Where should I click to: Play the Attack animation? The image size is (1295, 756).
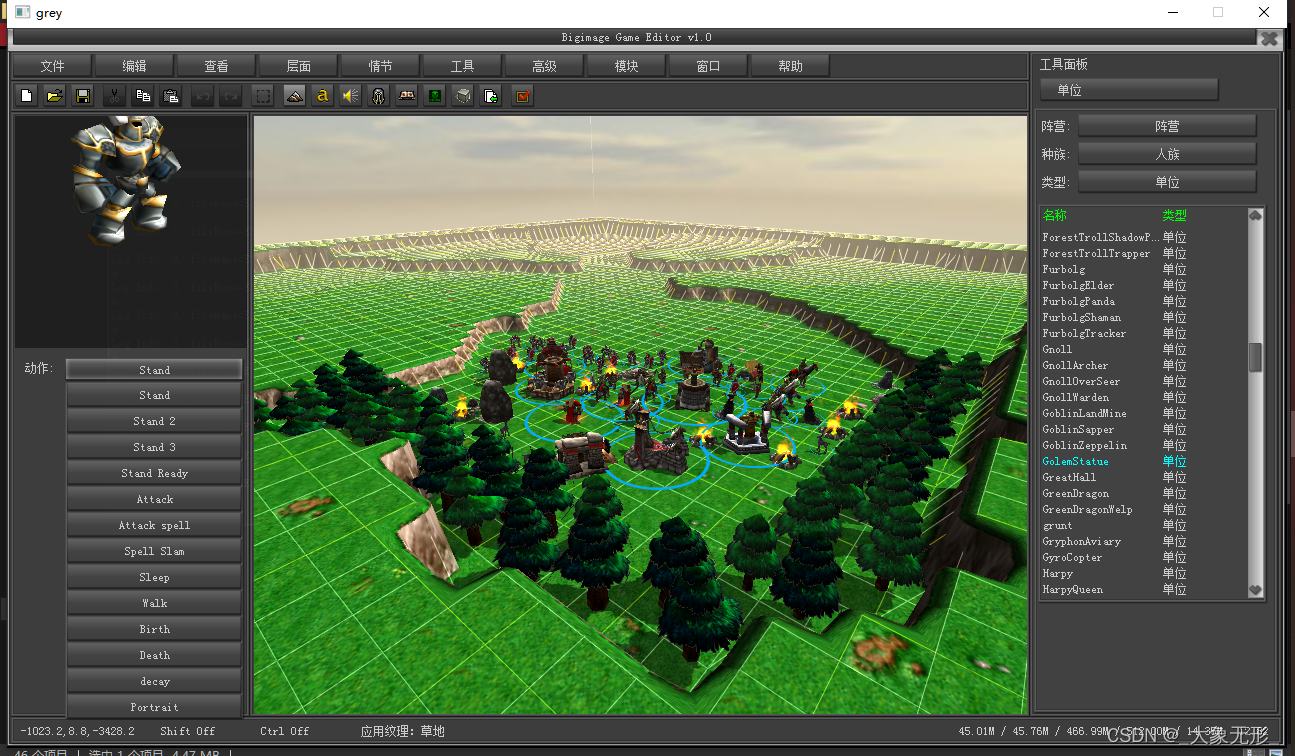click(x=154, y=499)
